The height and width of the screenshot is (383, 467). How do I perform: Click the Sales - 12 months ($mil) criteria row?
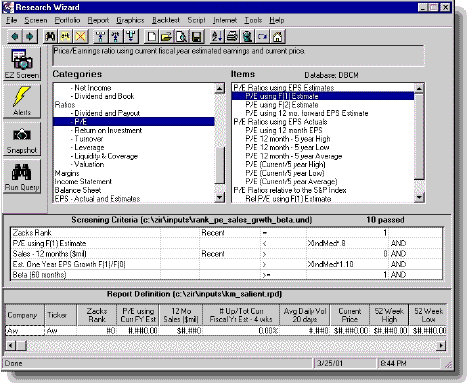[226, 254]
